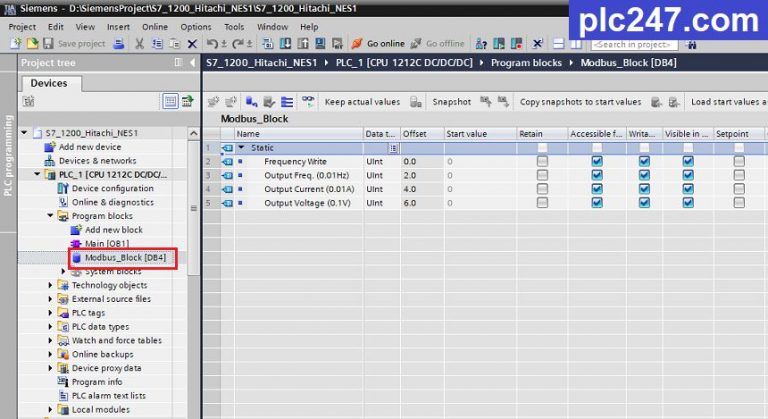Click the Accessible devices icon
Viewport: 768px width, 419px height.
tap(481, 44)
